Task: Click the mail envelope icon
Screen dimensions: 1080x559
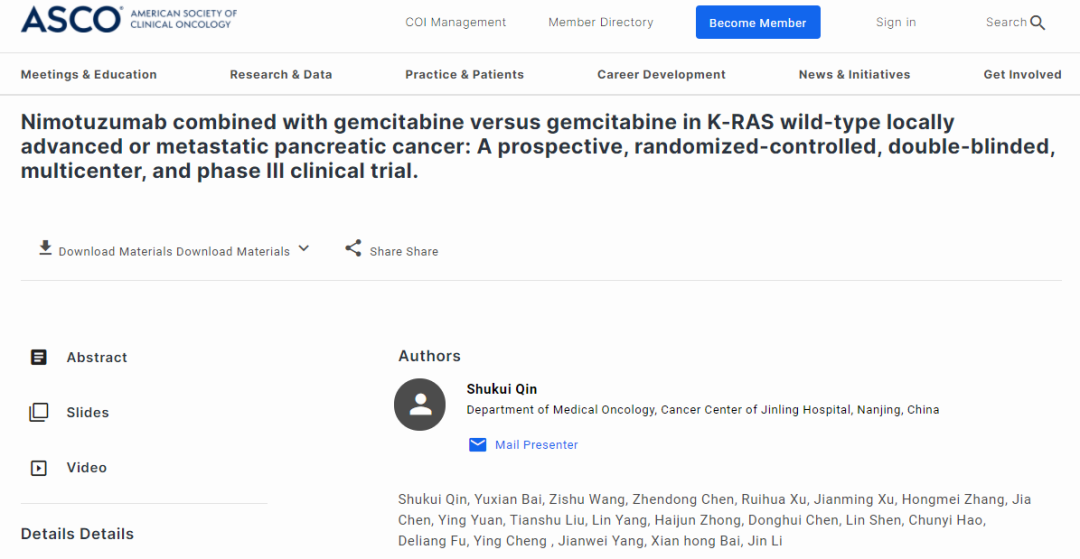Action: [478, 444]
